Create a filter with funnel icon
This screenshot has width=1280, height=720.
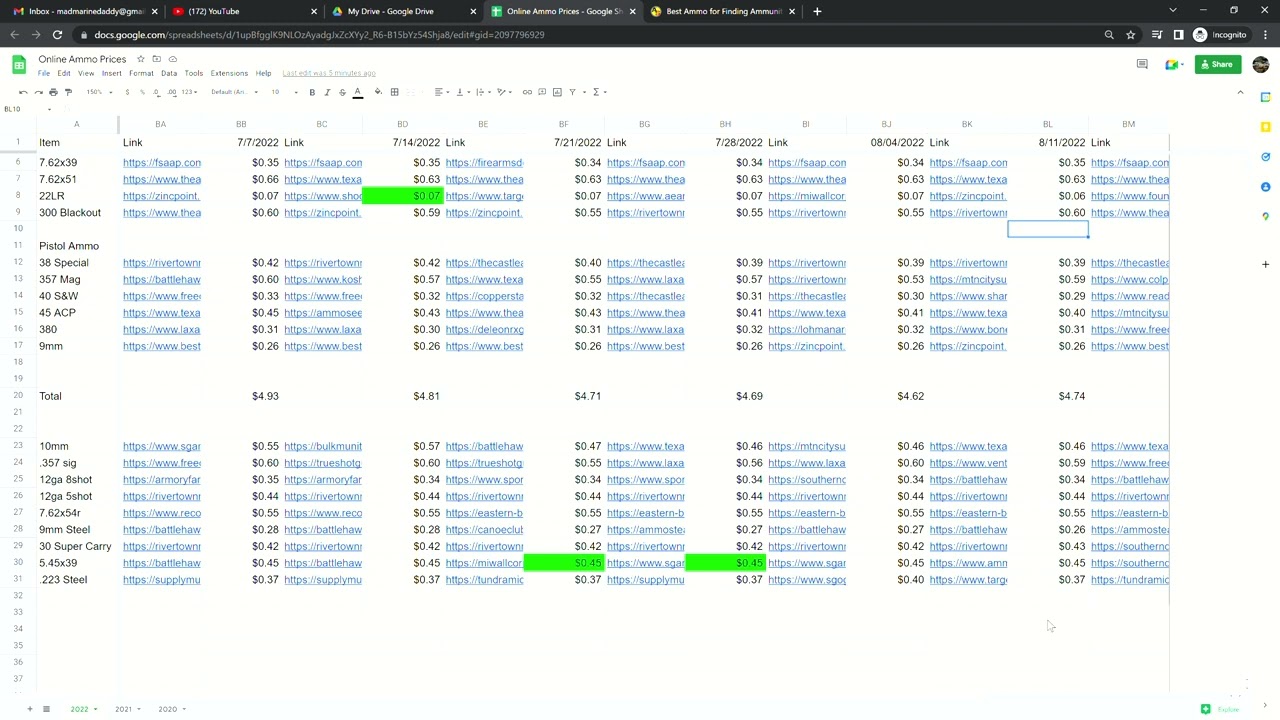pyautogui.click(x=572, y=92)
